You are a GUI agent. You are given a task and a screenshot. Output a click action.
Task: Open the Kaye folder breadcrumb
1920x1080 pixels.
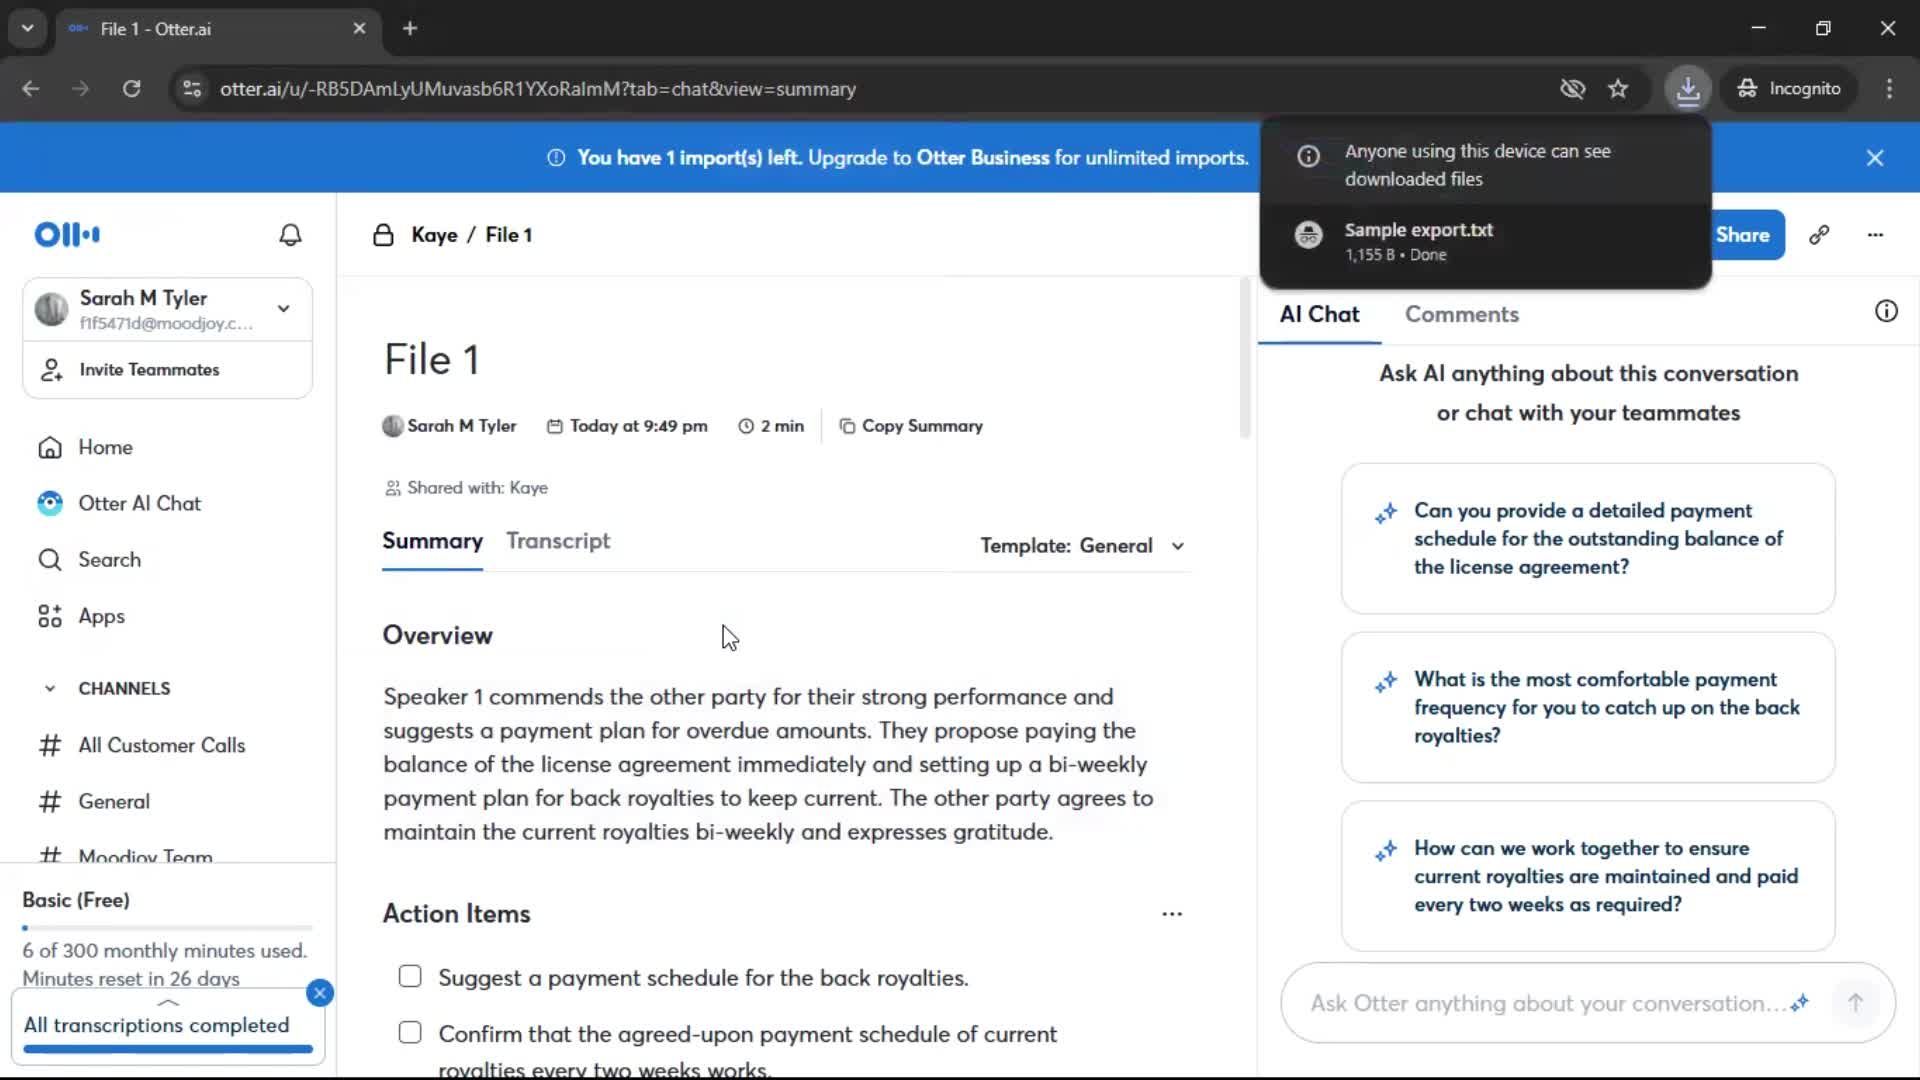(x=434, y=235)
